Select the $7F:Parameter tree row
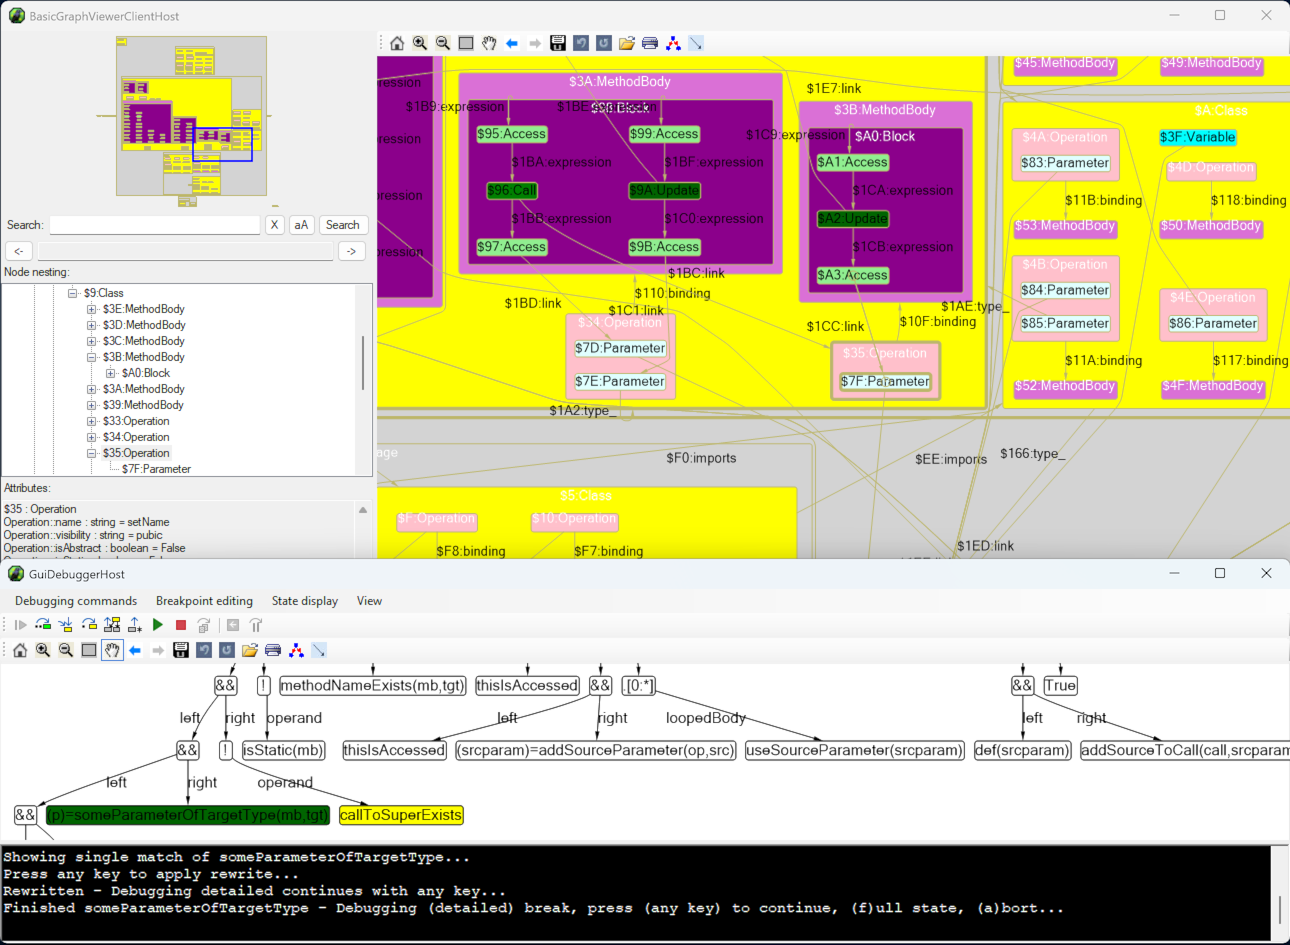Screen dimensions: 1290x945 (x=156, y=469)
